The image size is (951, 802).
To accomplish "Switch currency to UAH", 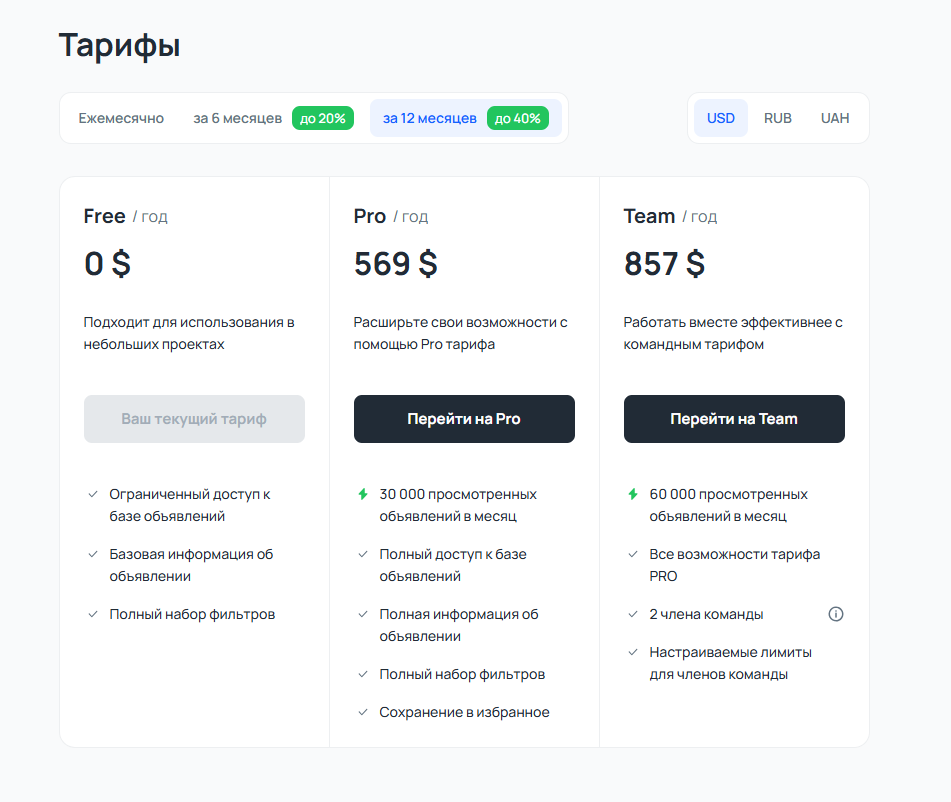I will click(835, 118).
